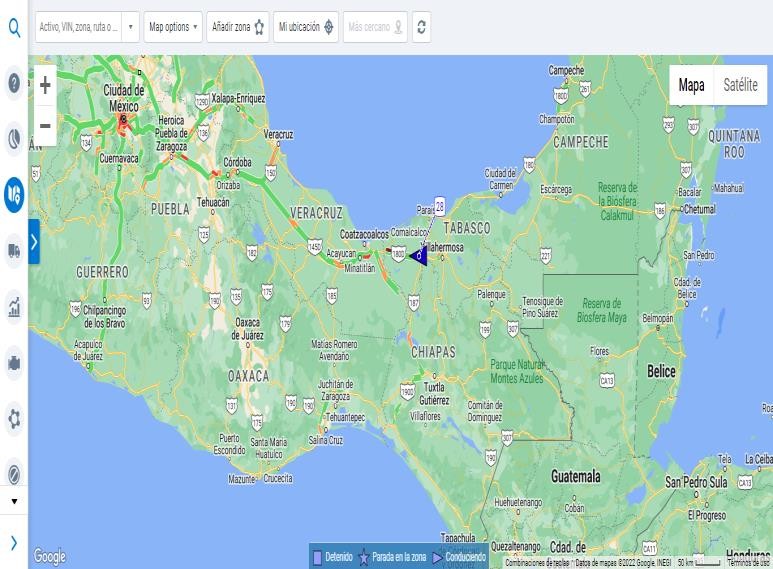Open the engine diagnostics icon in sidebar
Image resolution: width=773 pixels, height=569 pixels.
pyautogui.click(x=14, y=362)
